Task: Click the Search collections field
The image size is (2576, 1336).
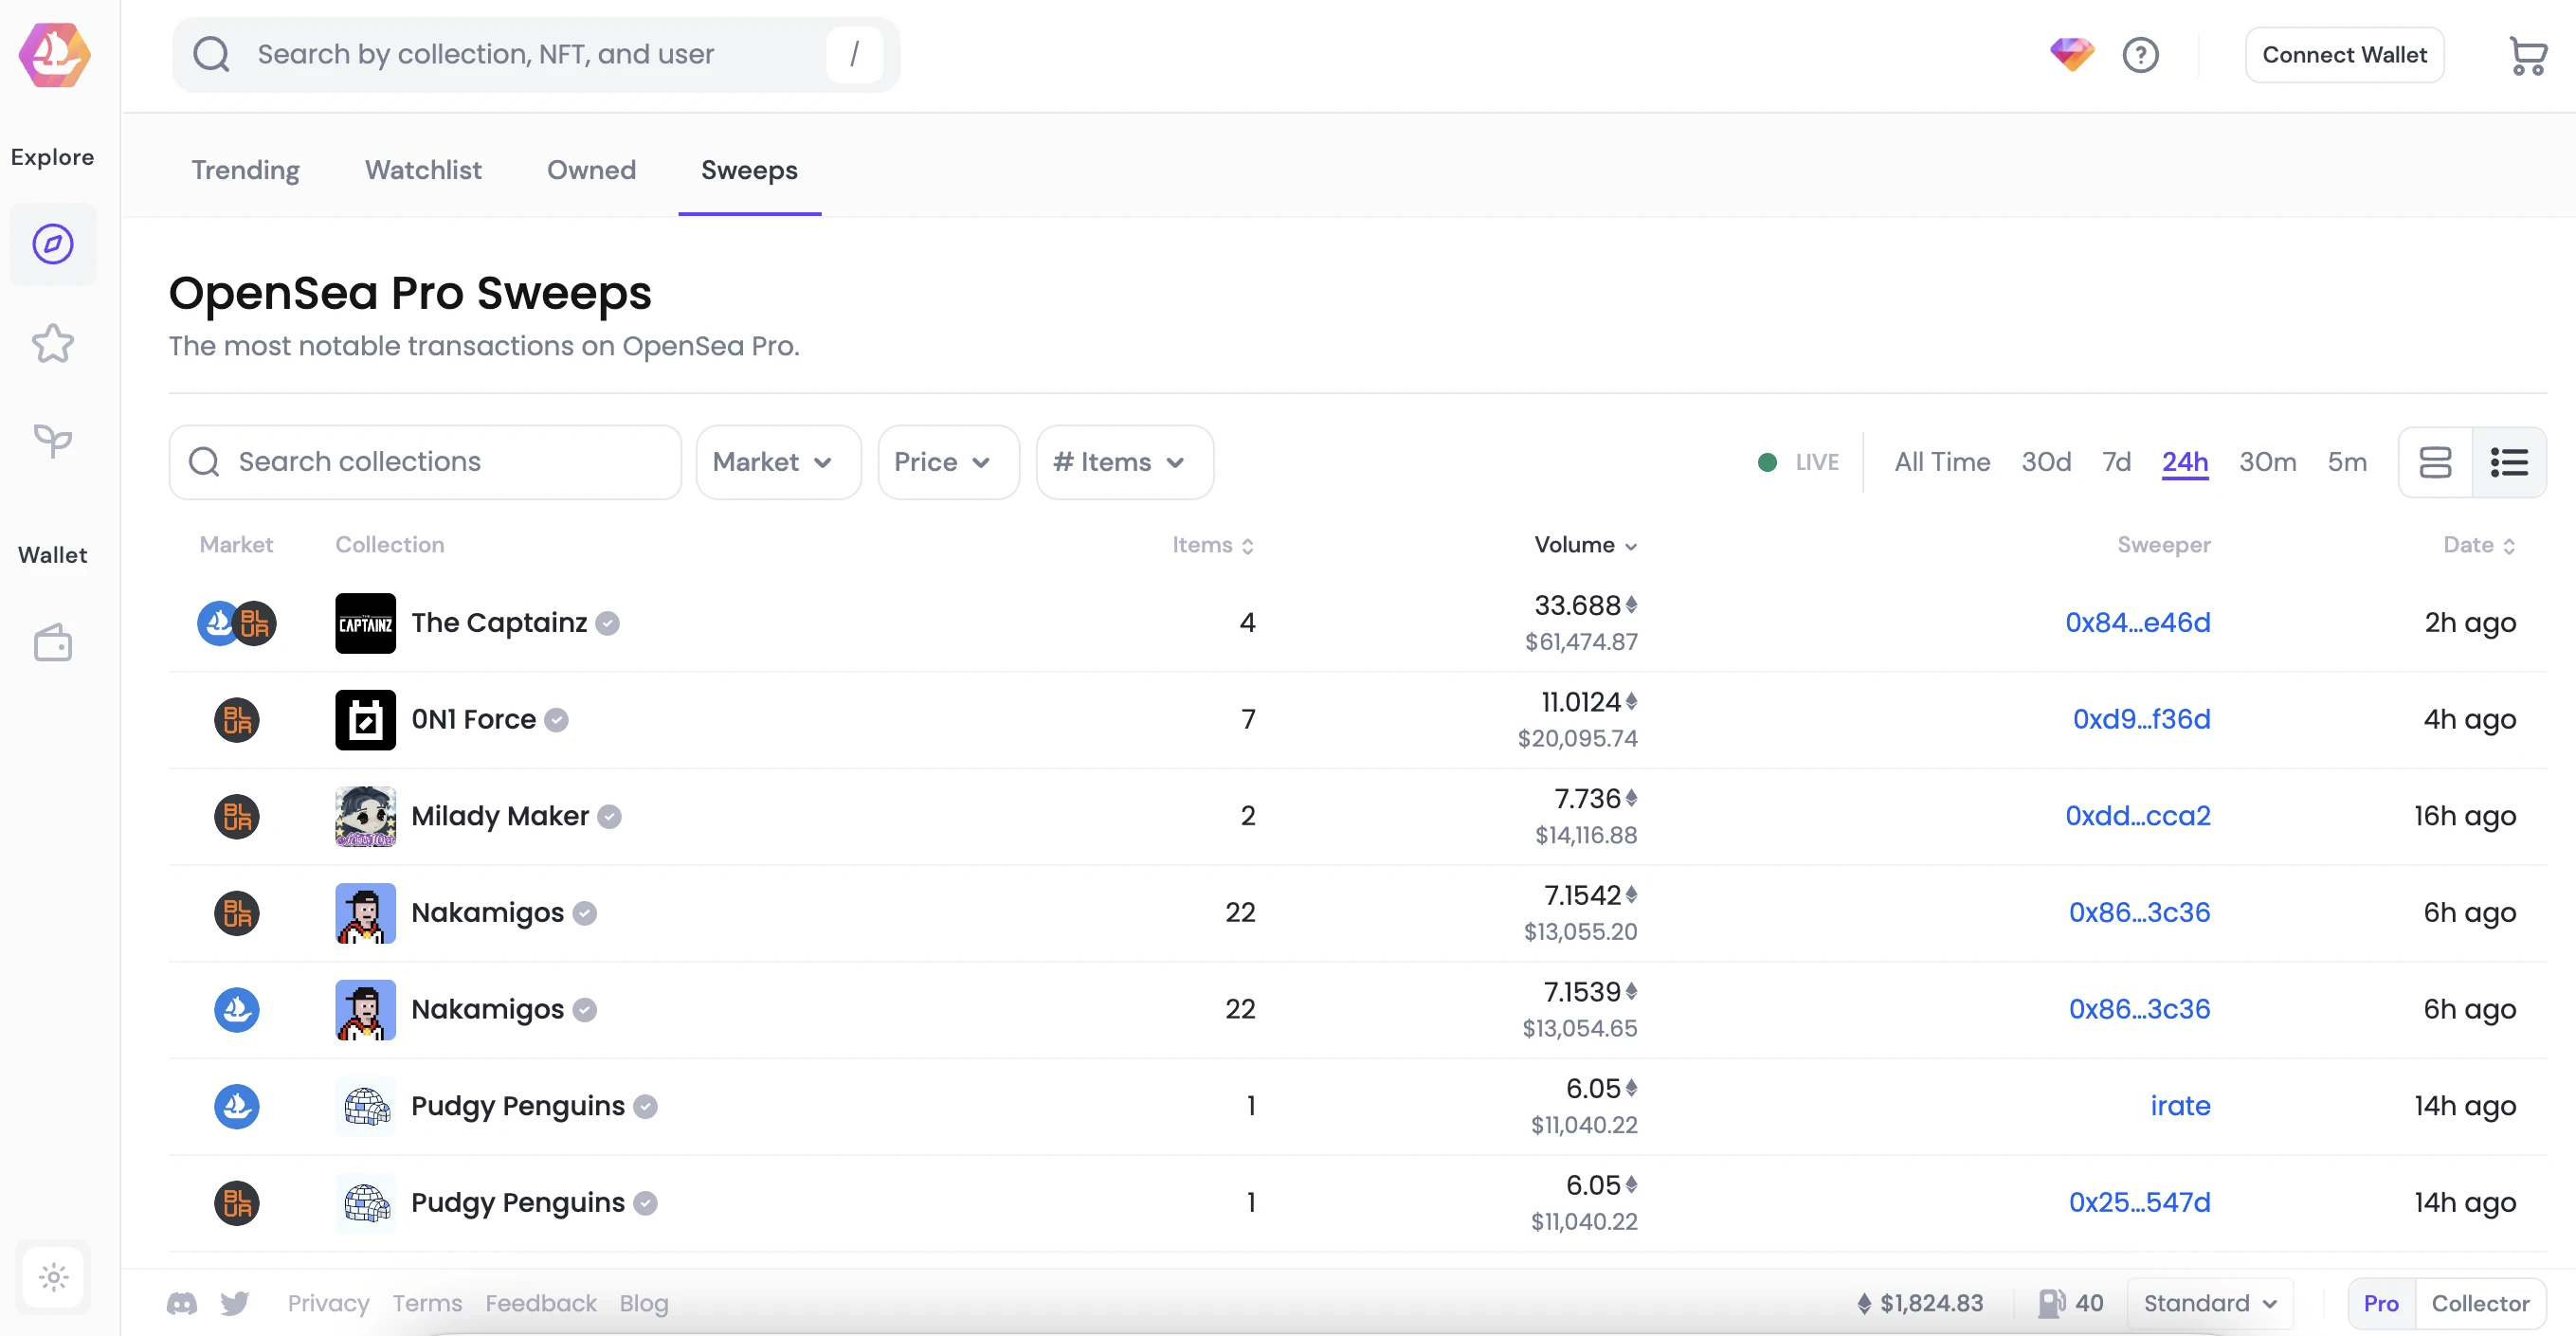Action: pos(425,462)
